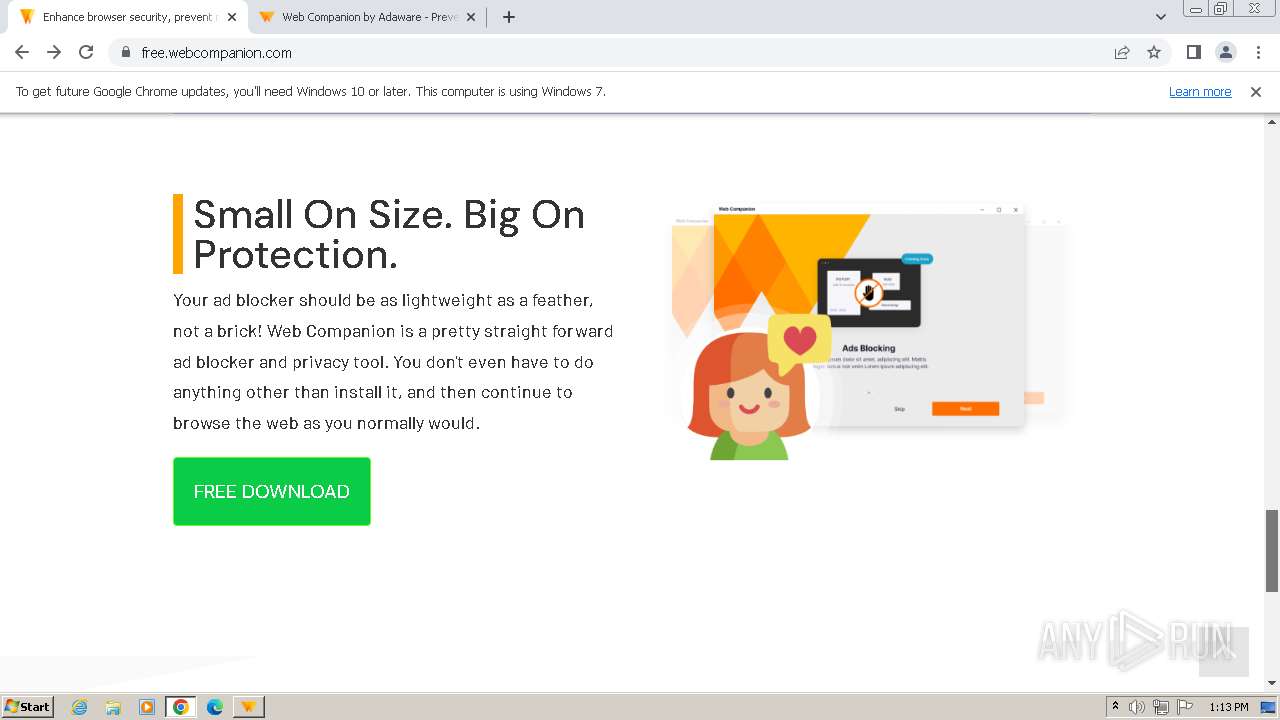Open a new tab

(508, 17)
